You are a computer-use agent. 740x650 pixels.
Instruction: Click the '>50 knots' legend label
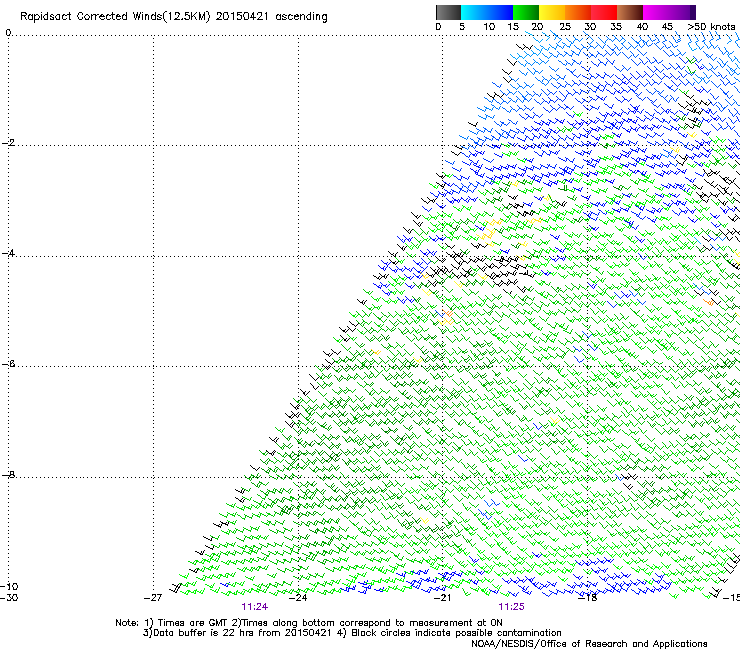coord(711,27)
